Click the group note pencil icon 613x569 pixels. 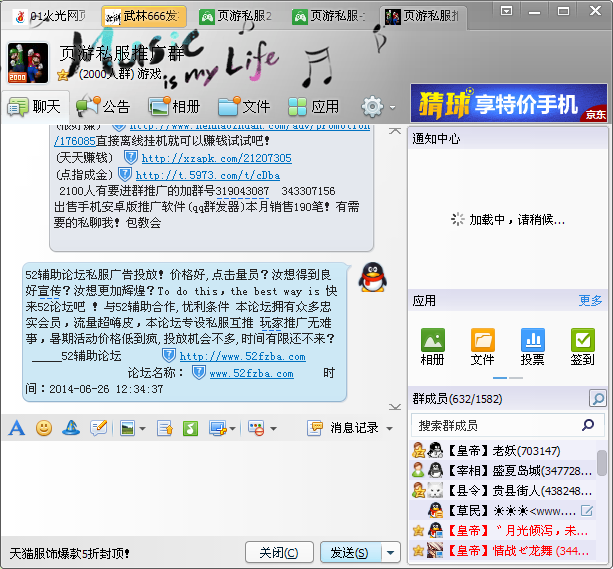tap(99, 428)
